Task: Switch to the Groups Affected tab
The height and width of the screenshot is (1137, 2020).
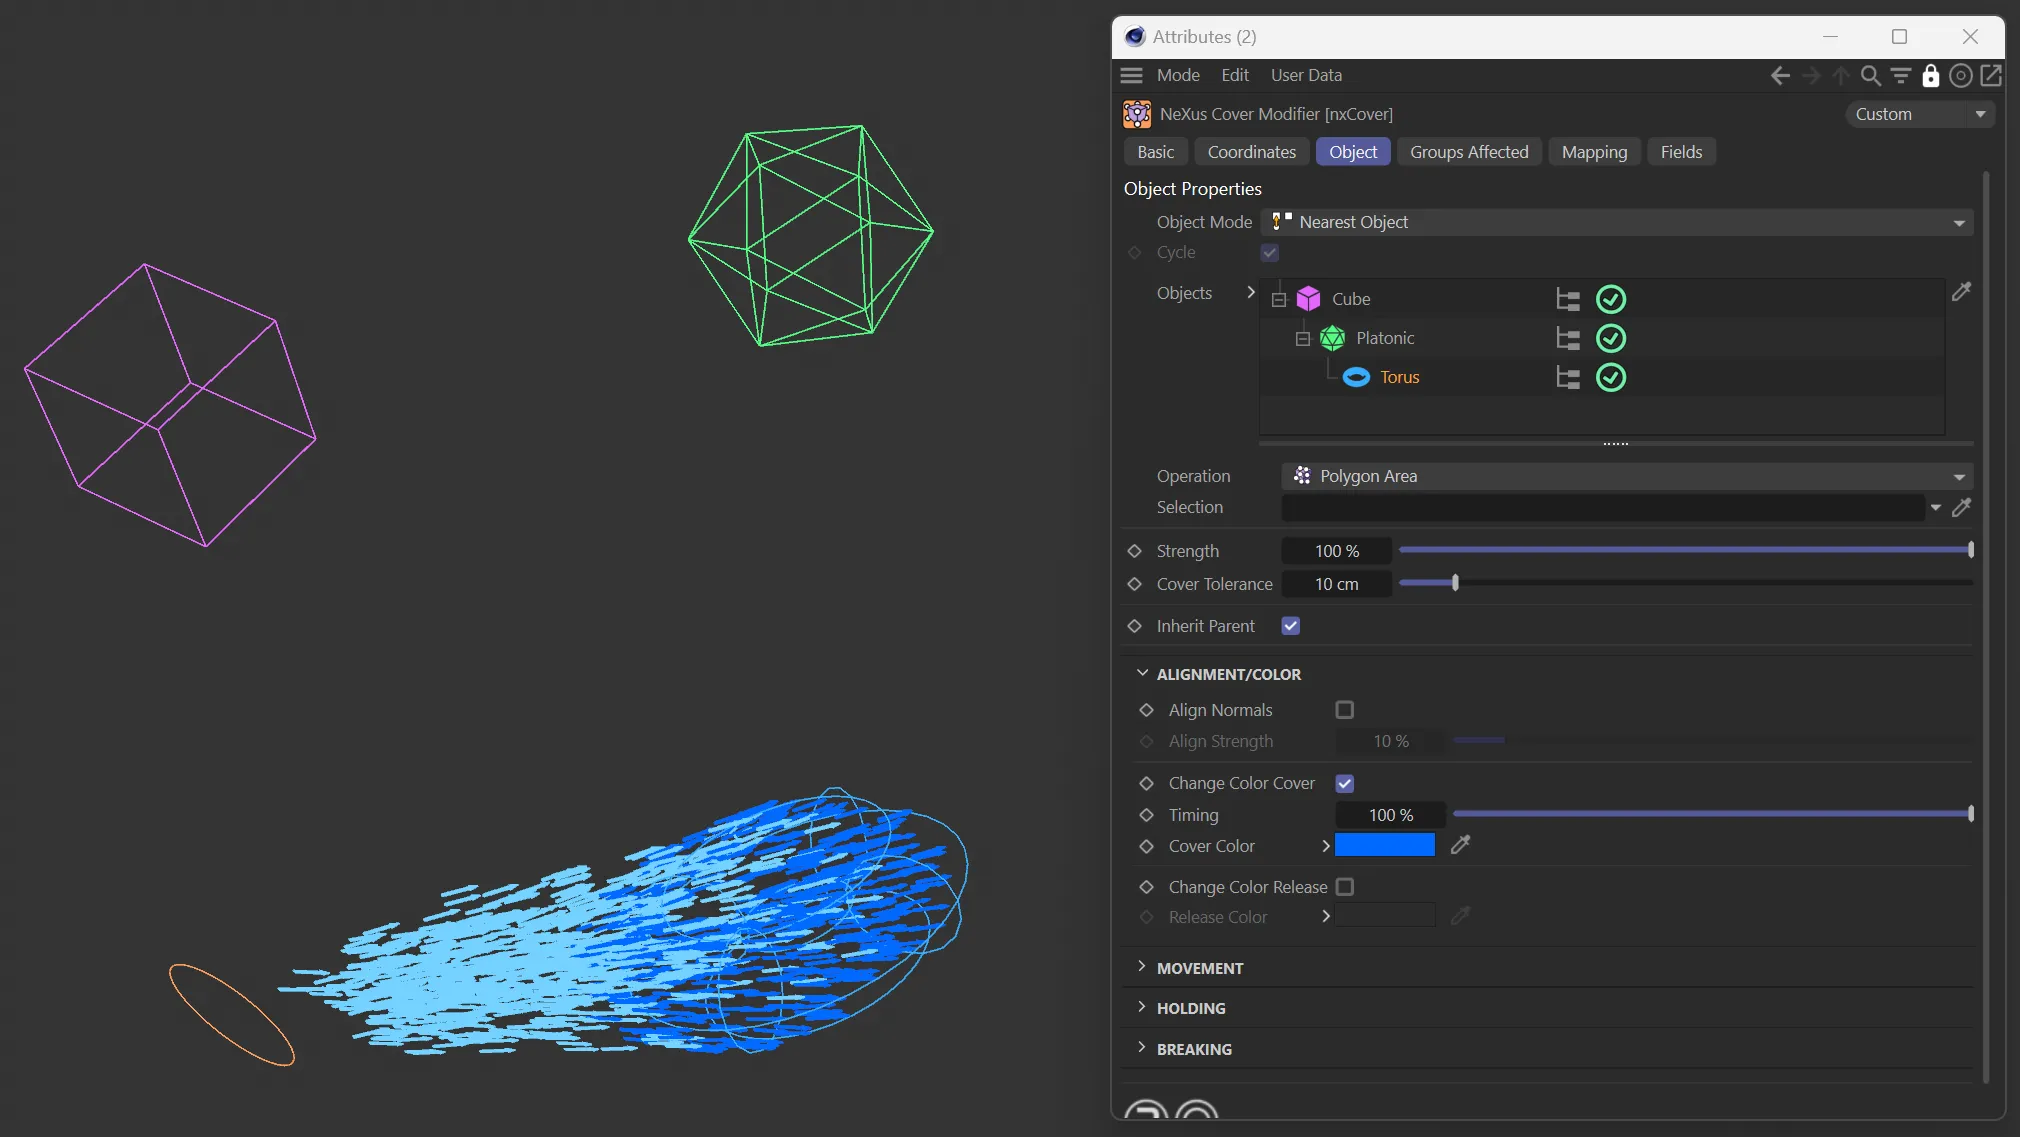Action: [1468, 152]
